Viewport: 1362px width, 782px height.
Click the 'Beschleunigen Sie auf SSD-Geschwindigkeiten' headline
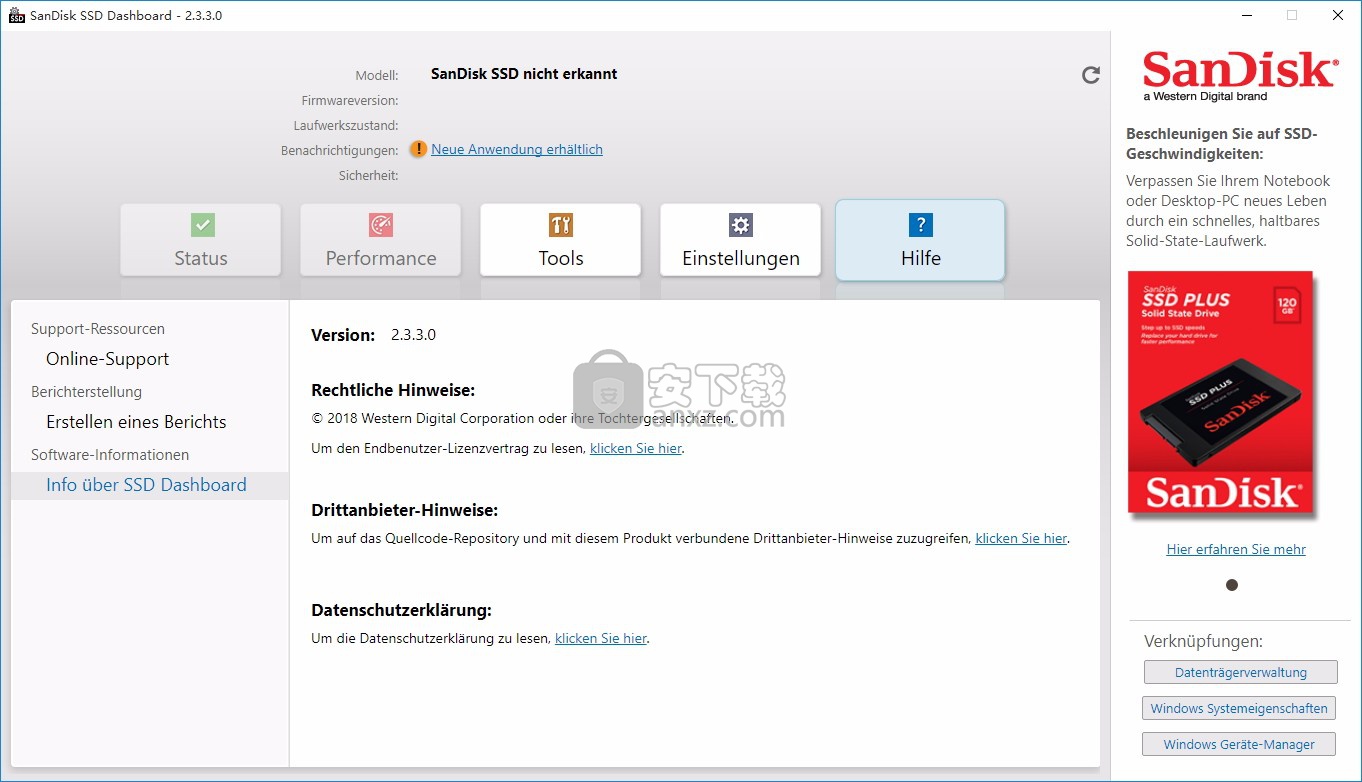[x=1222, y=144]
